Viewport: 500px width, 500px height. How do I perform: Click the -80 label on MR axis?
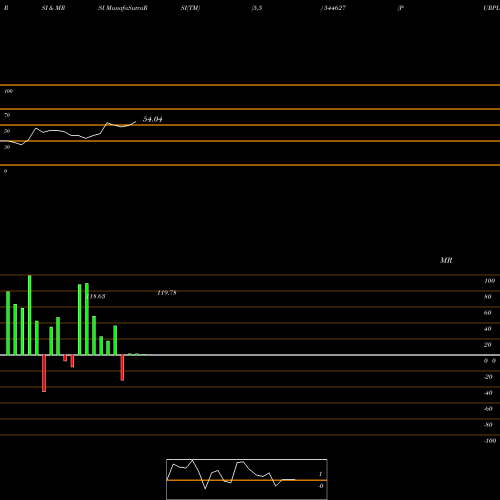click(488, 425)
